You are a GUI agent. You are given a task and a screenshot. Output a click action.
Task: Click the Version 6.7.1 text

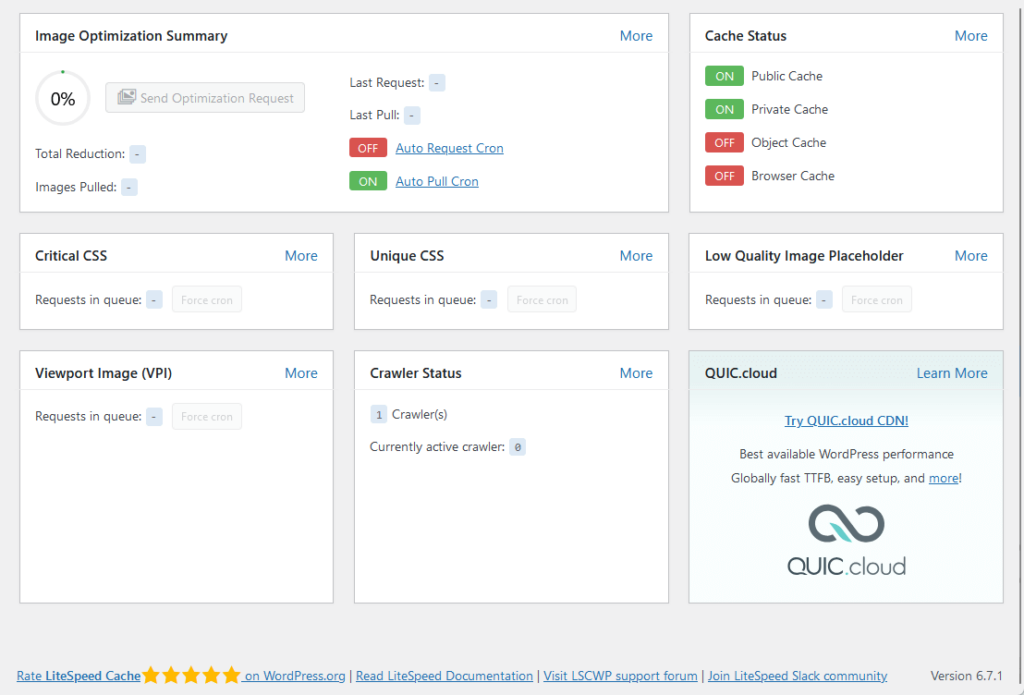967,675
